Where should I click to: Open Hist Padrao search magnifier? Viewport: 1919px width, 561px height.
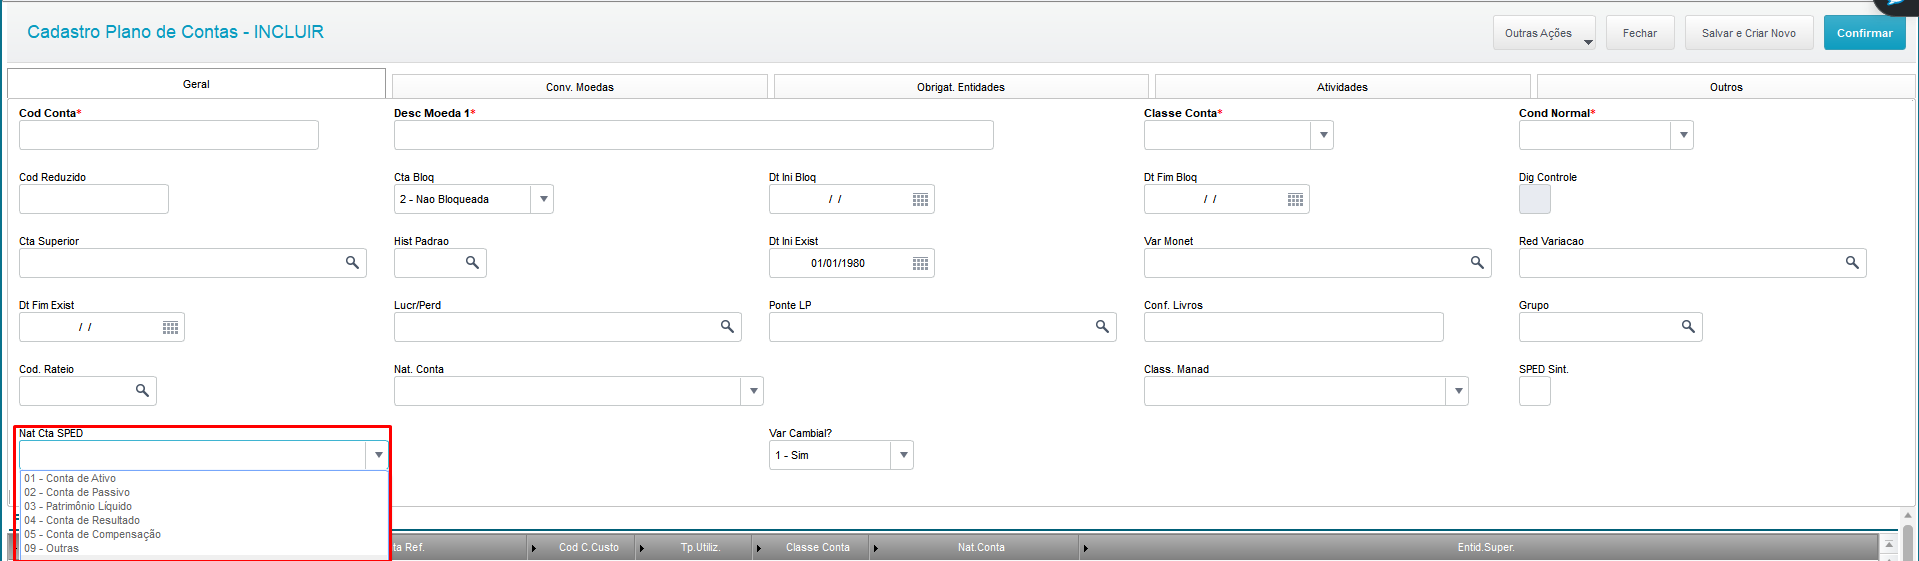472,263
